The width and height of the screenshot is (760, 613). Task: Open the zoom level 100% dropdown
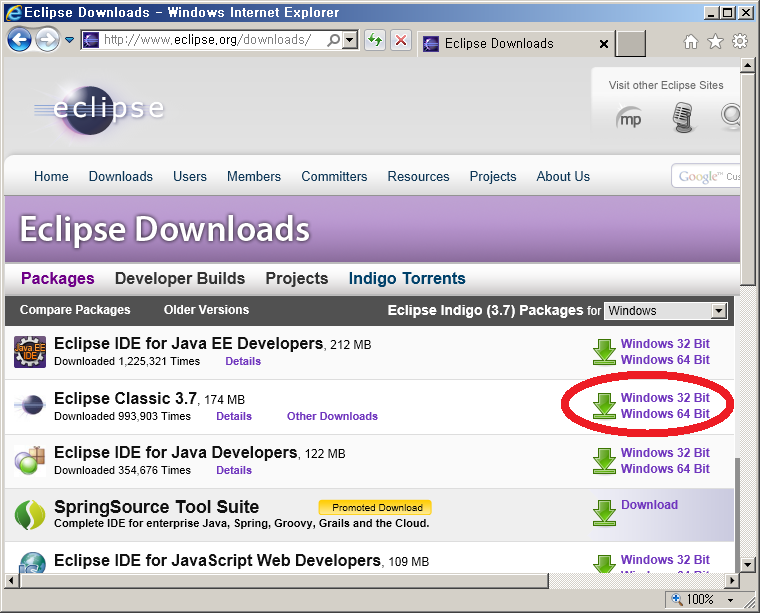(730, 600)
